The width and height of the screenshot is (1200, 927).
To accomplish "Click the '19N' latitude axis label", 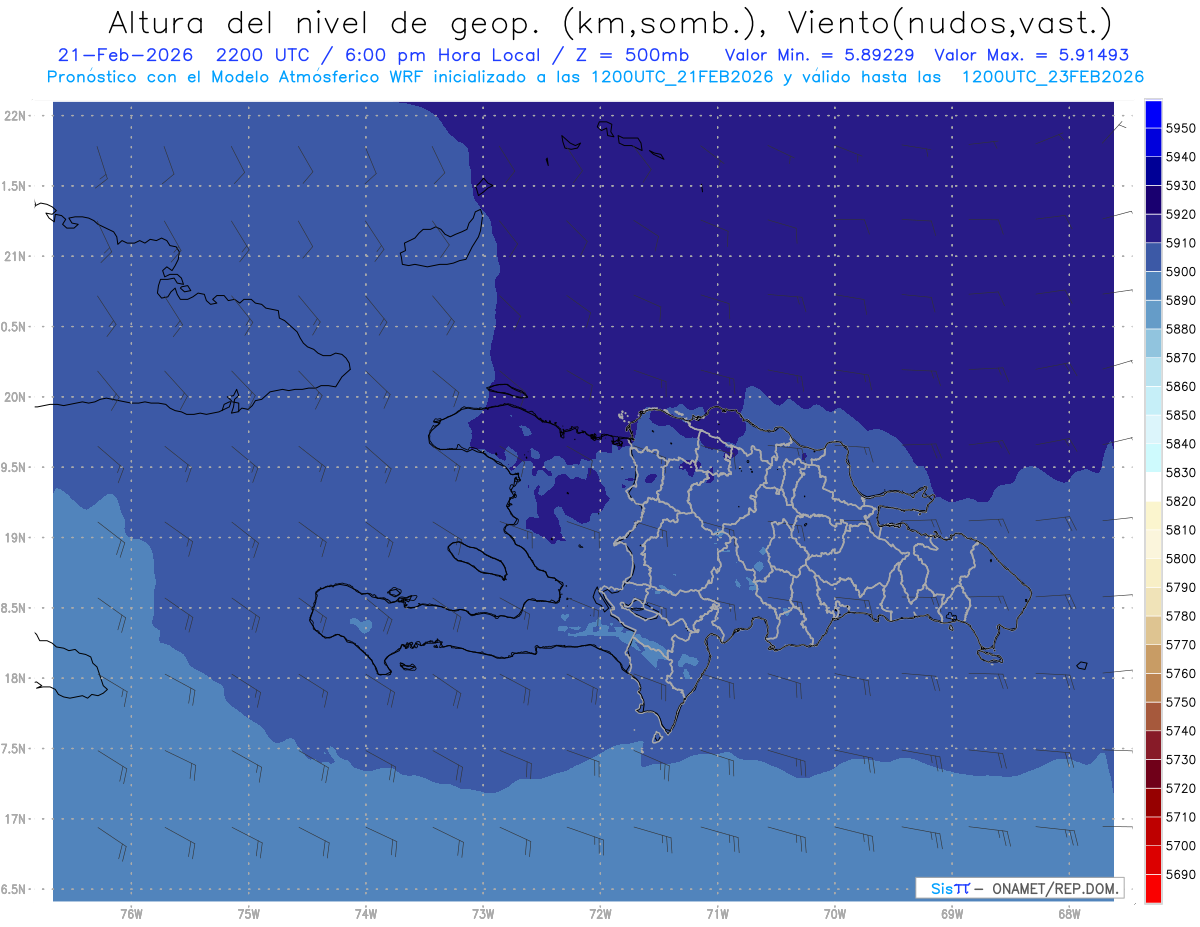I will [x=16, y=537].
